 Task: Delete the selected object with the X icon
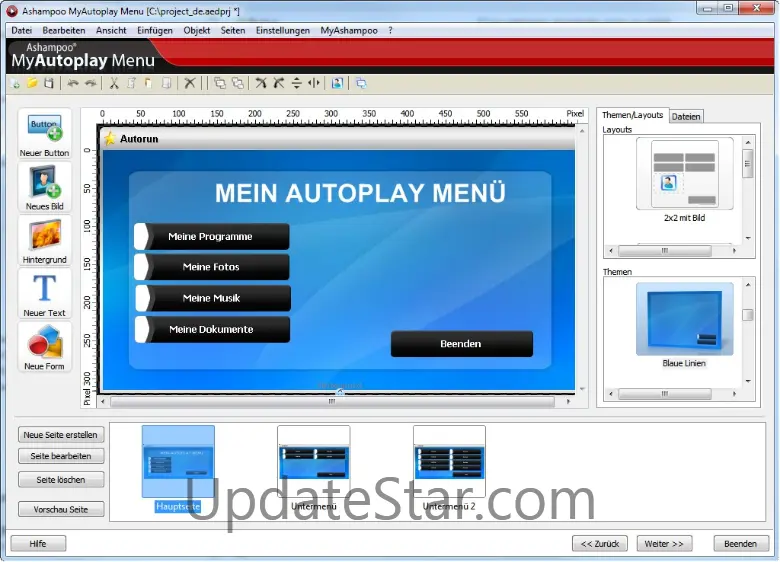point(190,83)
